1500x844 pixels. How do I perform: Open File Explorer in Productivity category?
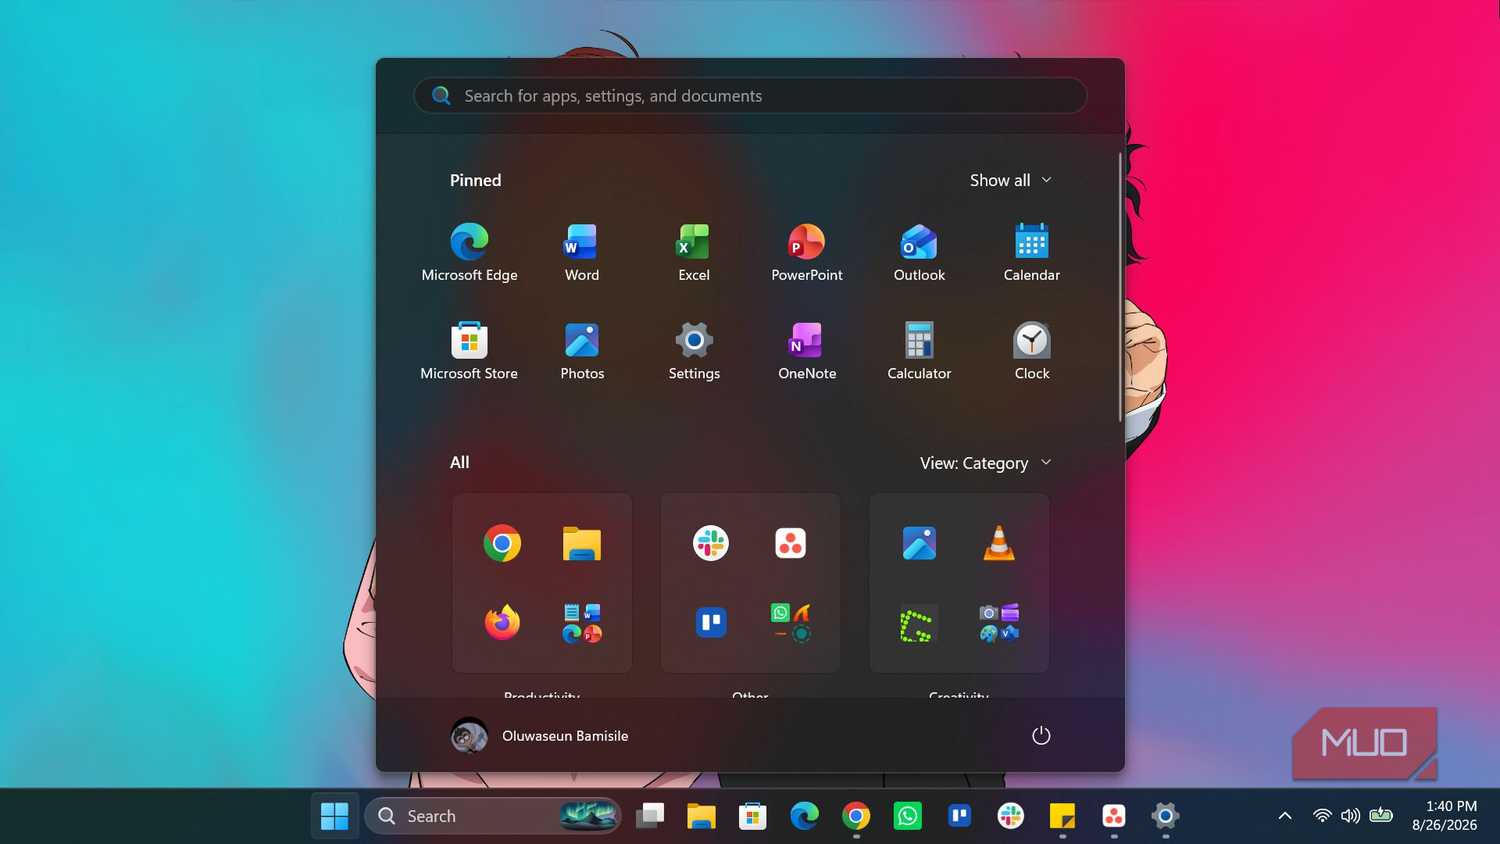pyautogui.click(x=581, y=543)
